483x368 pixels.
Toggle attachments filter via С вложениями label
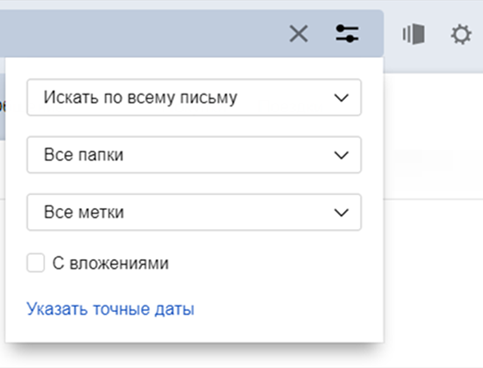point(110,263)
